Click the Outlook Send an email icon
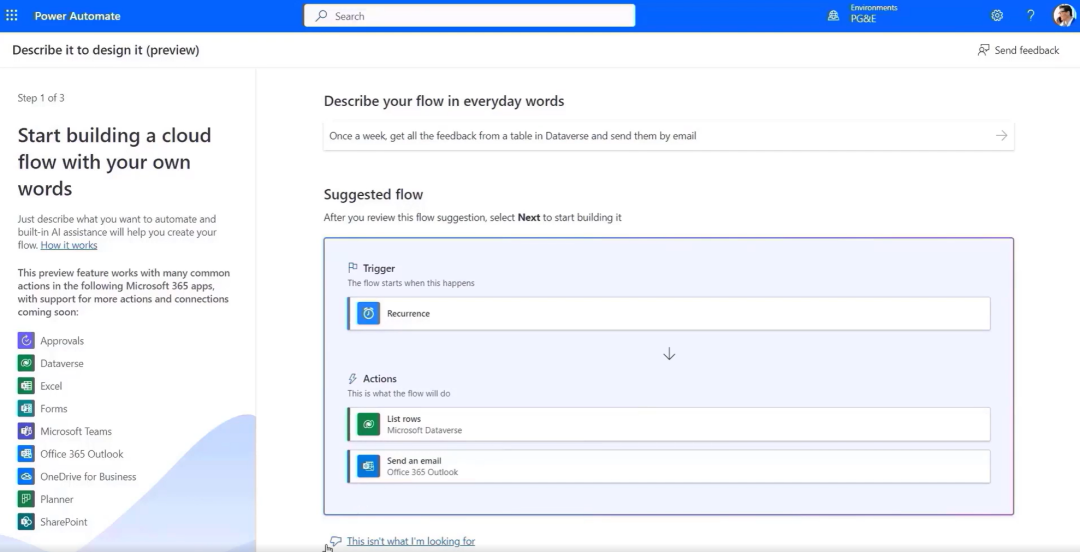 pos(369,466)
